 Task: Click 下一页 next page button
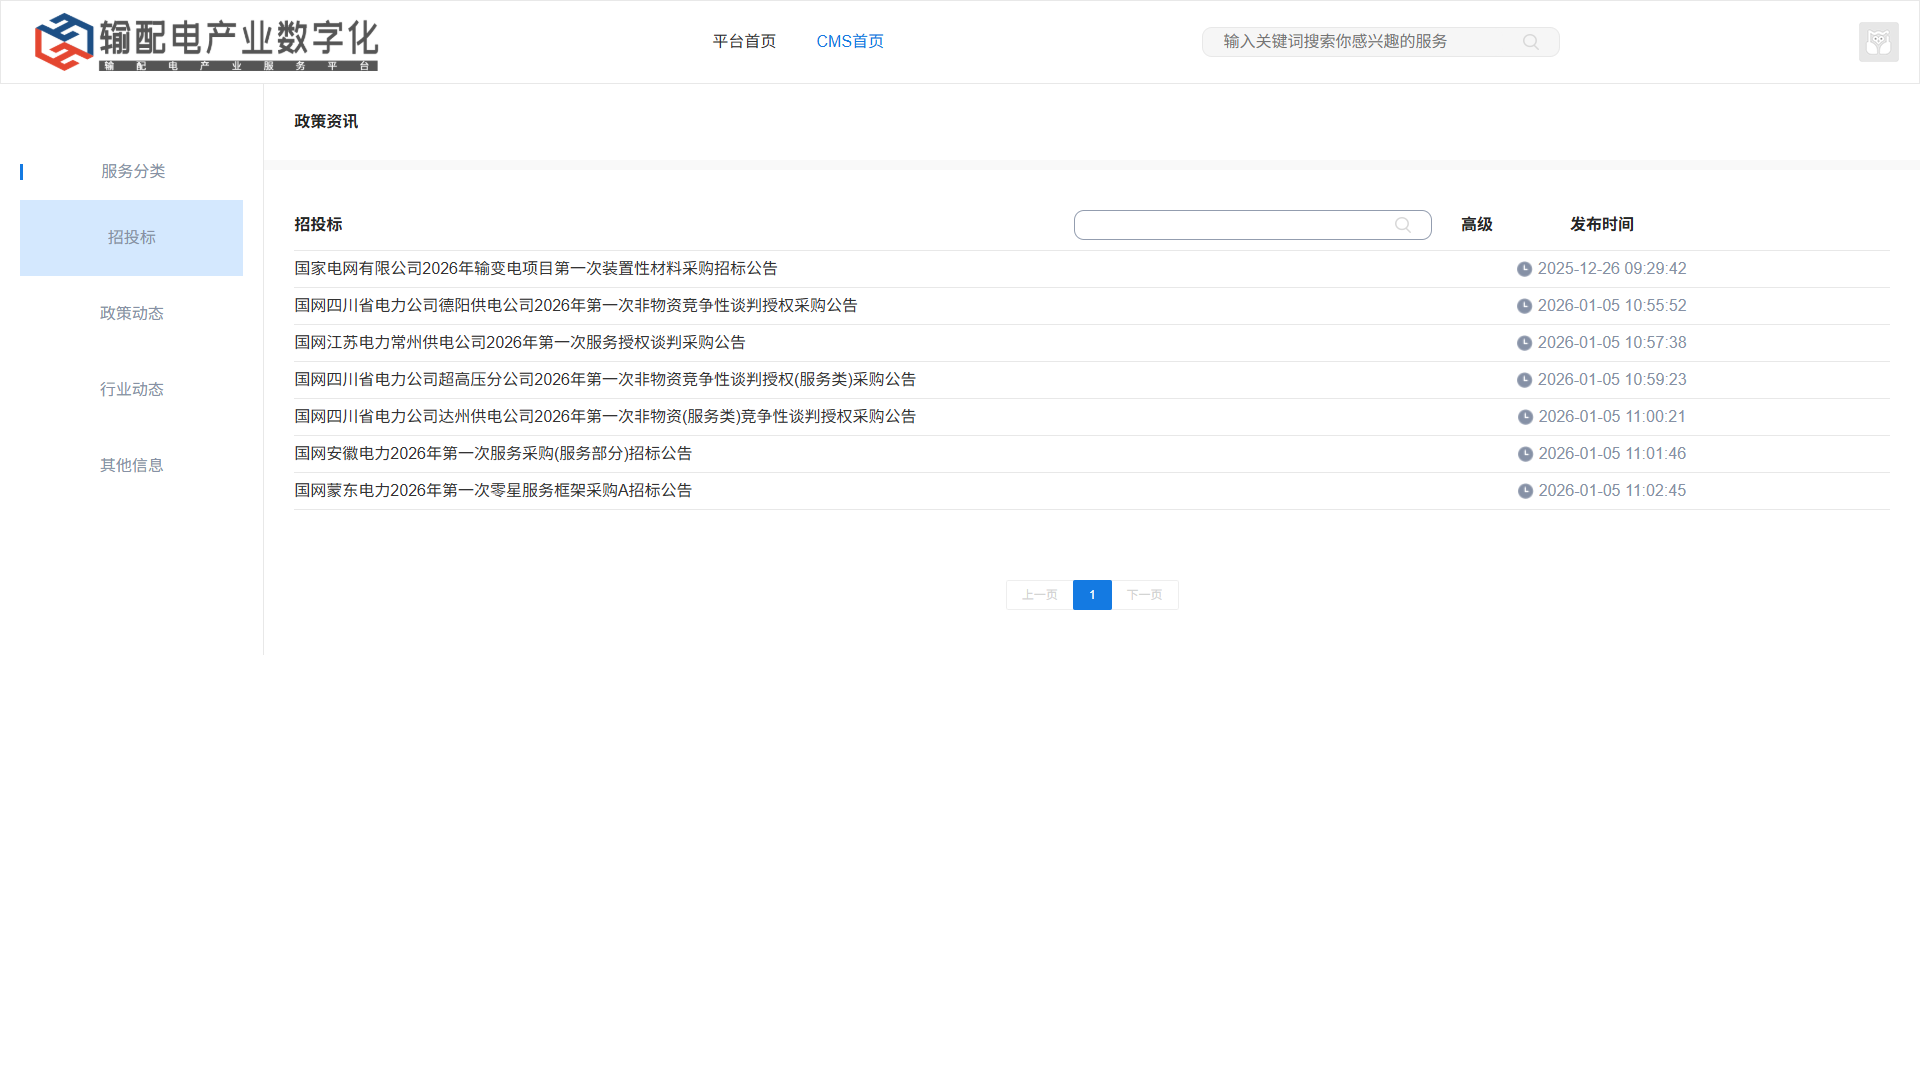coord(1144,595)
